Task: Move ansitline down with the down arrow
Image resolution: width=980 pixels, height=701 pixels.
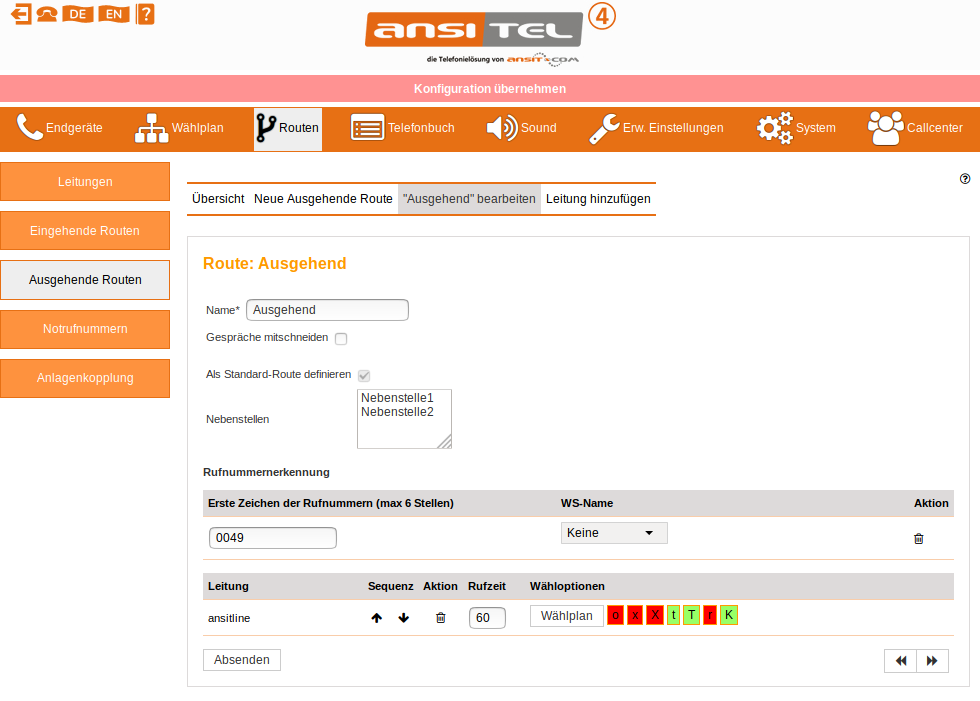Action: pyautogui.click(x=404, y=618)
